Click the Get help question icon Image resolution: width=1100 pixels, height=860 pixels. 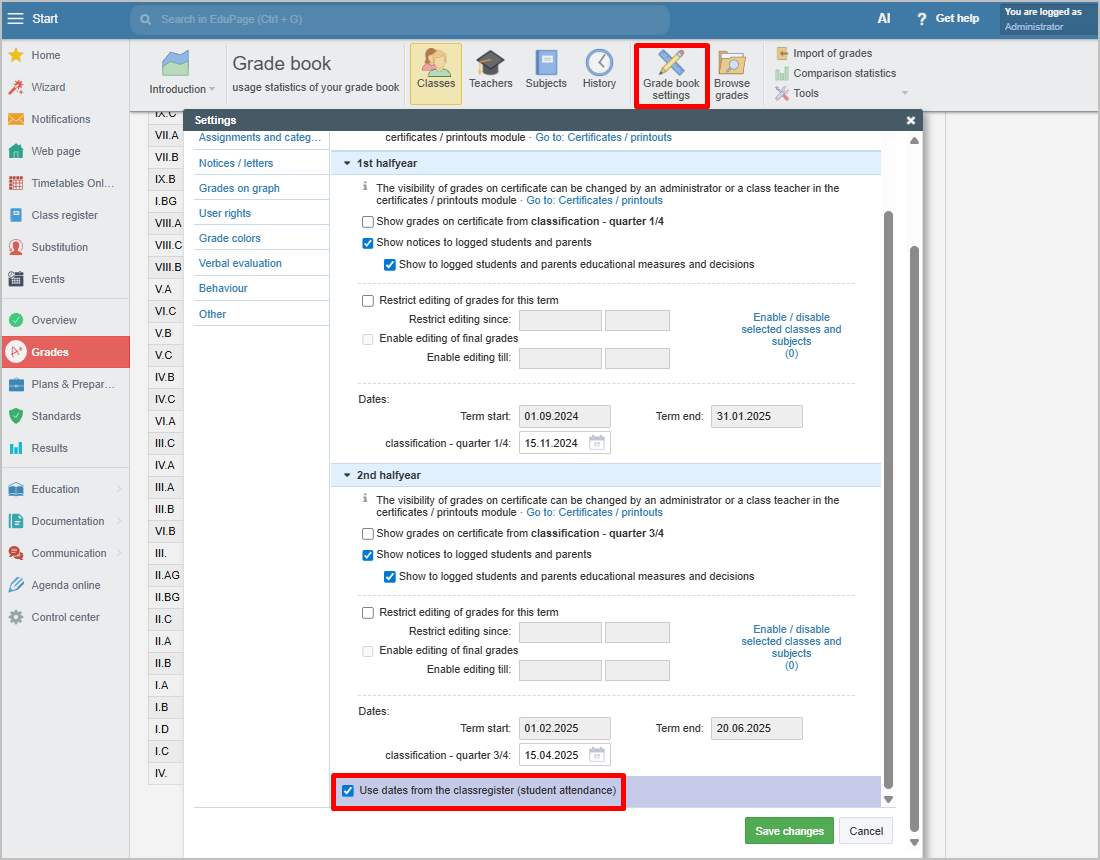click(922, 19)
